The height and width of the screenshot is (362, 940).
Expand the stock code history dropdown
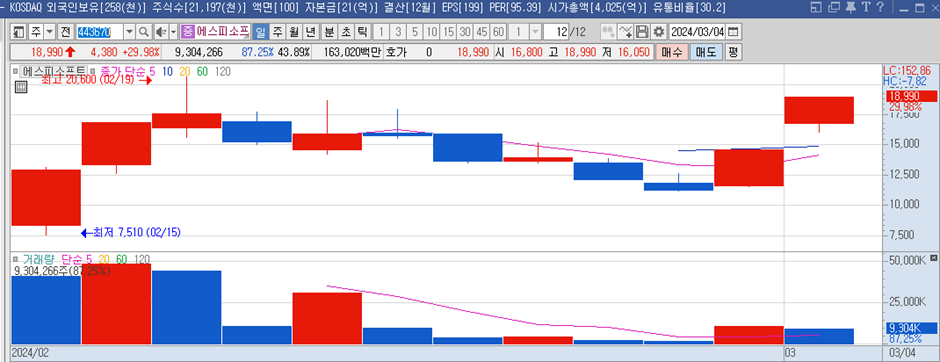pyautogui.click(x=129, y=32)
